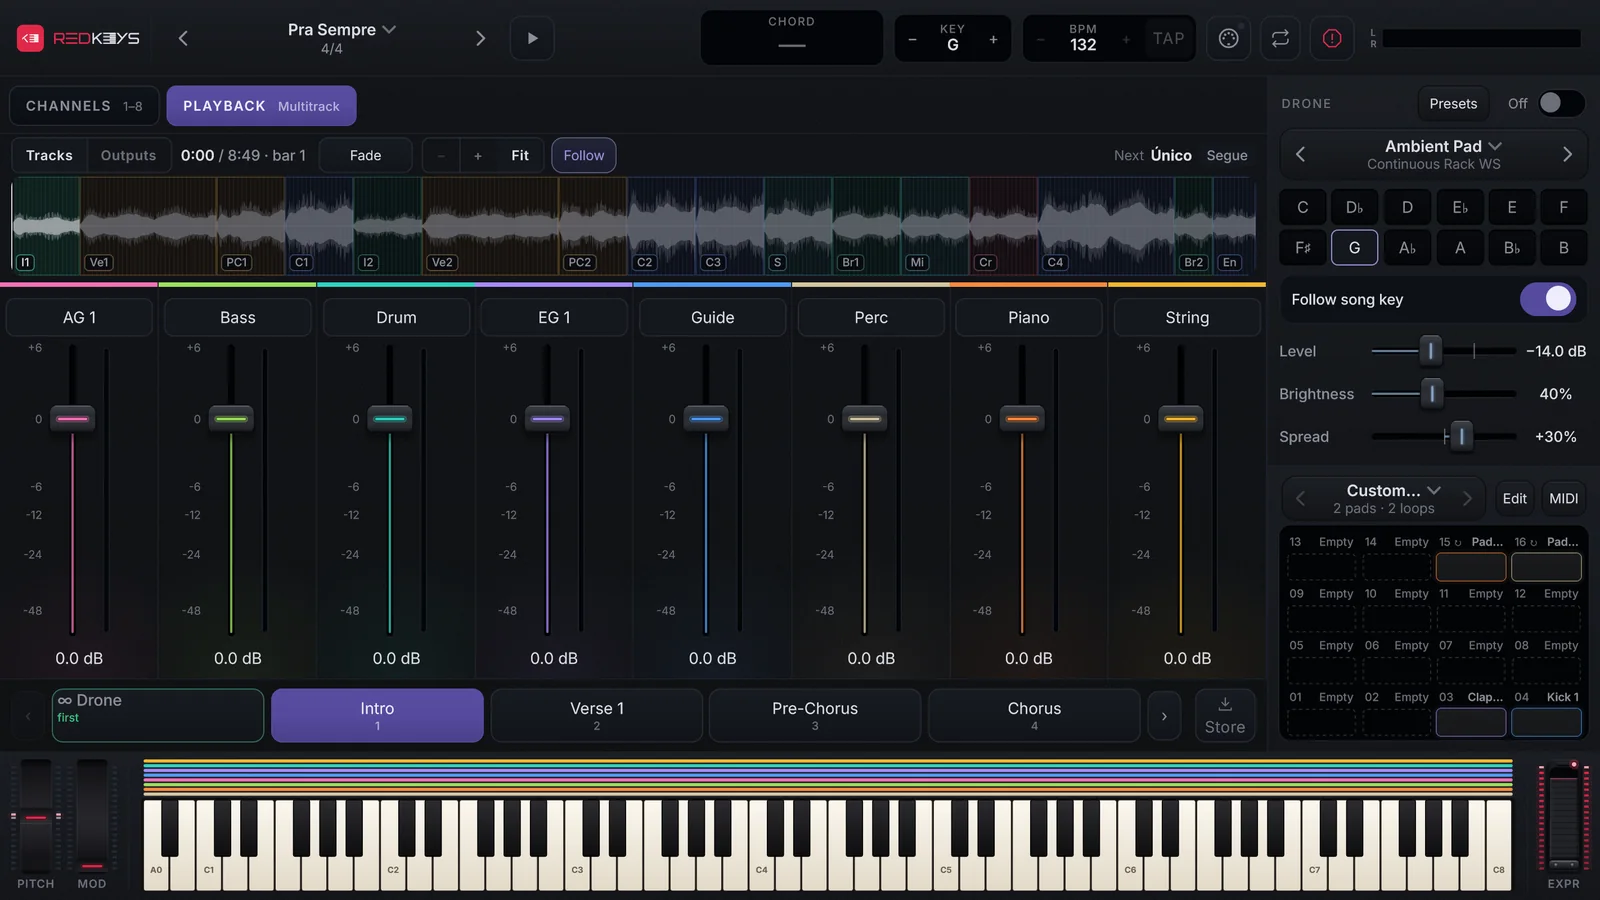The width and height of the screenshot is (1600, 900).
Task: Select drone key G
Action: point(1354,247)
